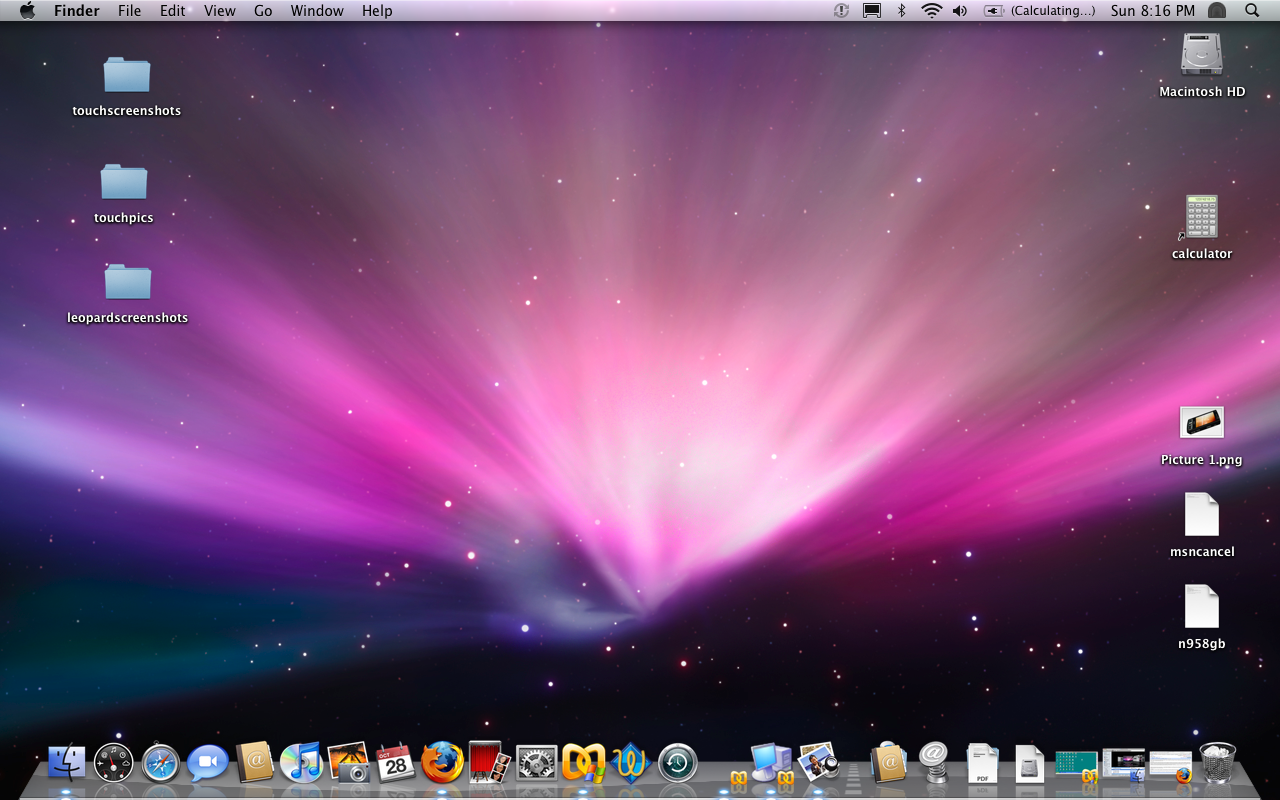
Task: Open Safari from the Dock
Action: click(x=160, y=763)
